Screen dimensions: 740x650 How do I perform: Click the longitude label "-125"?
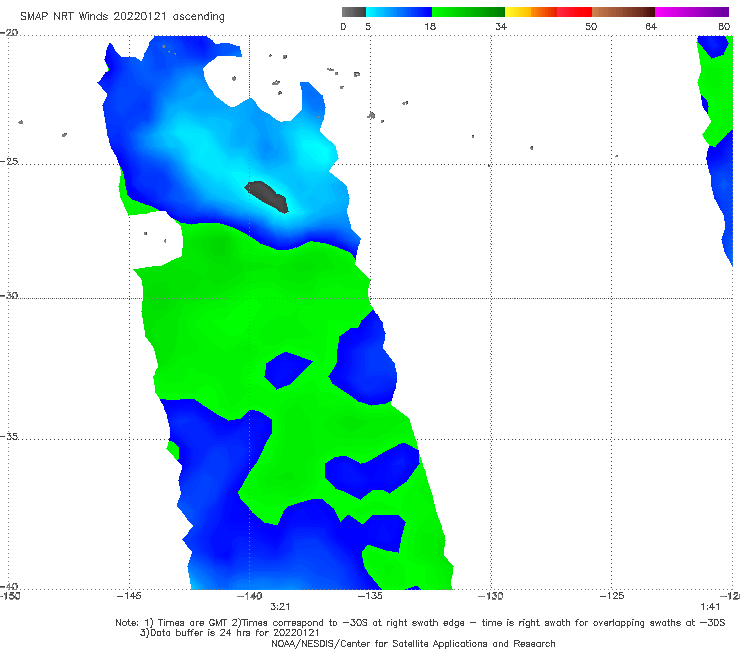pyautogui.click(x=612, y=596)
